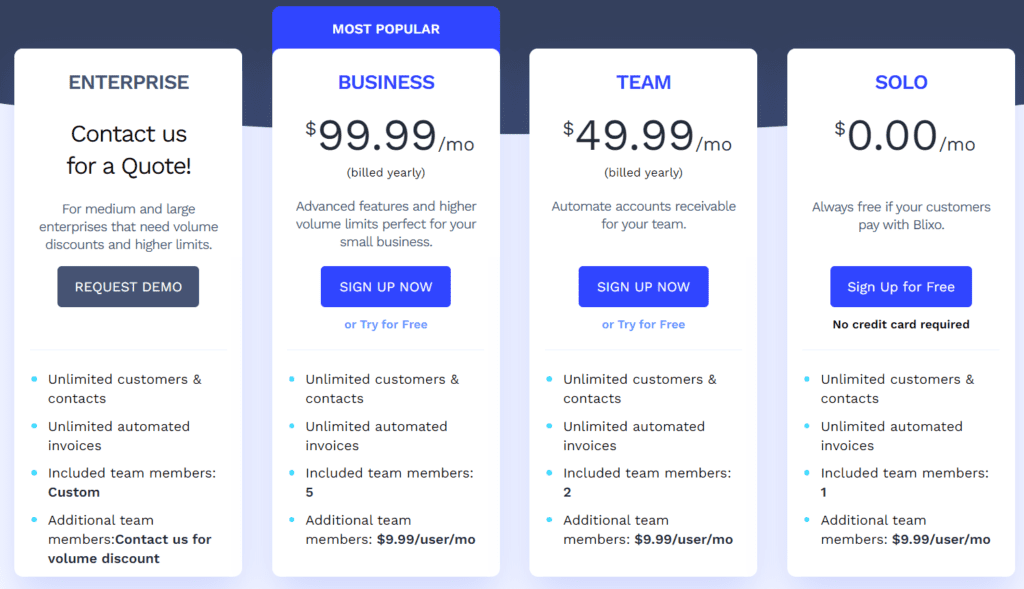Click Contact us for a Quote text

tap(128, 150)
